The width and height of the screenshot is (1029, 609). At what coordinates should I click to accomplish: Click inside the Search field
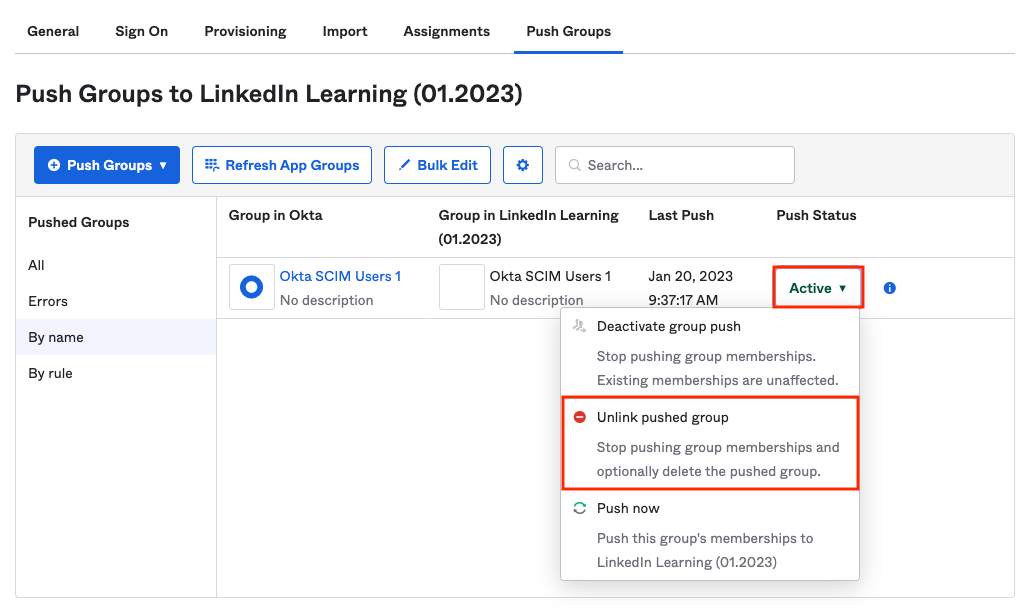pyautogui.click(x=674, y=164)
